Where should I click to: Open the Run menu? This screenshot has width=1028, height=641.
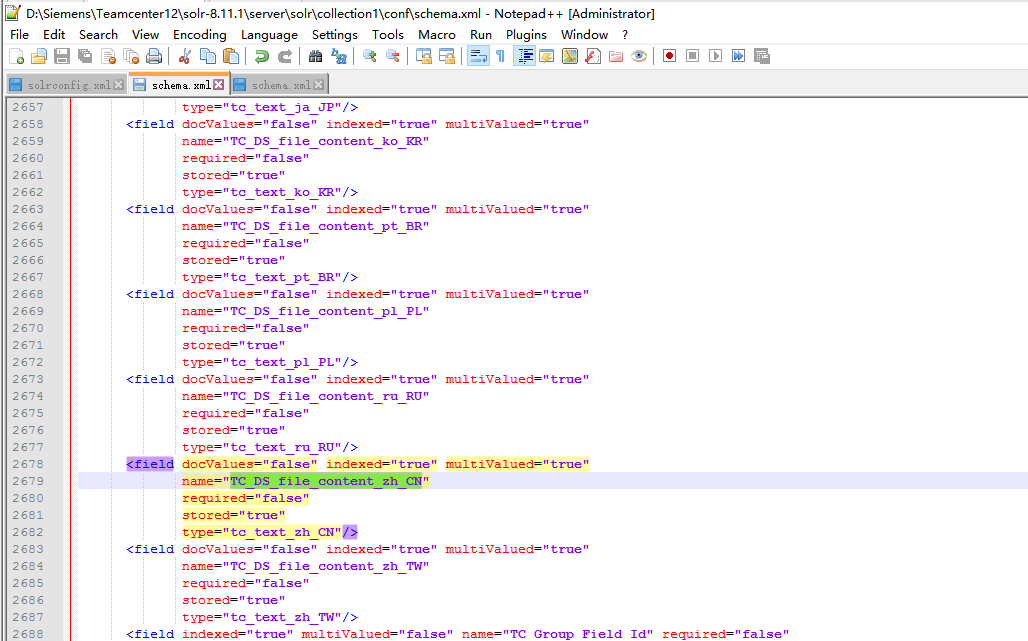point(481,35)
